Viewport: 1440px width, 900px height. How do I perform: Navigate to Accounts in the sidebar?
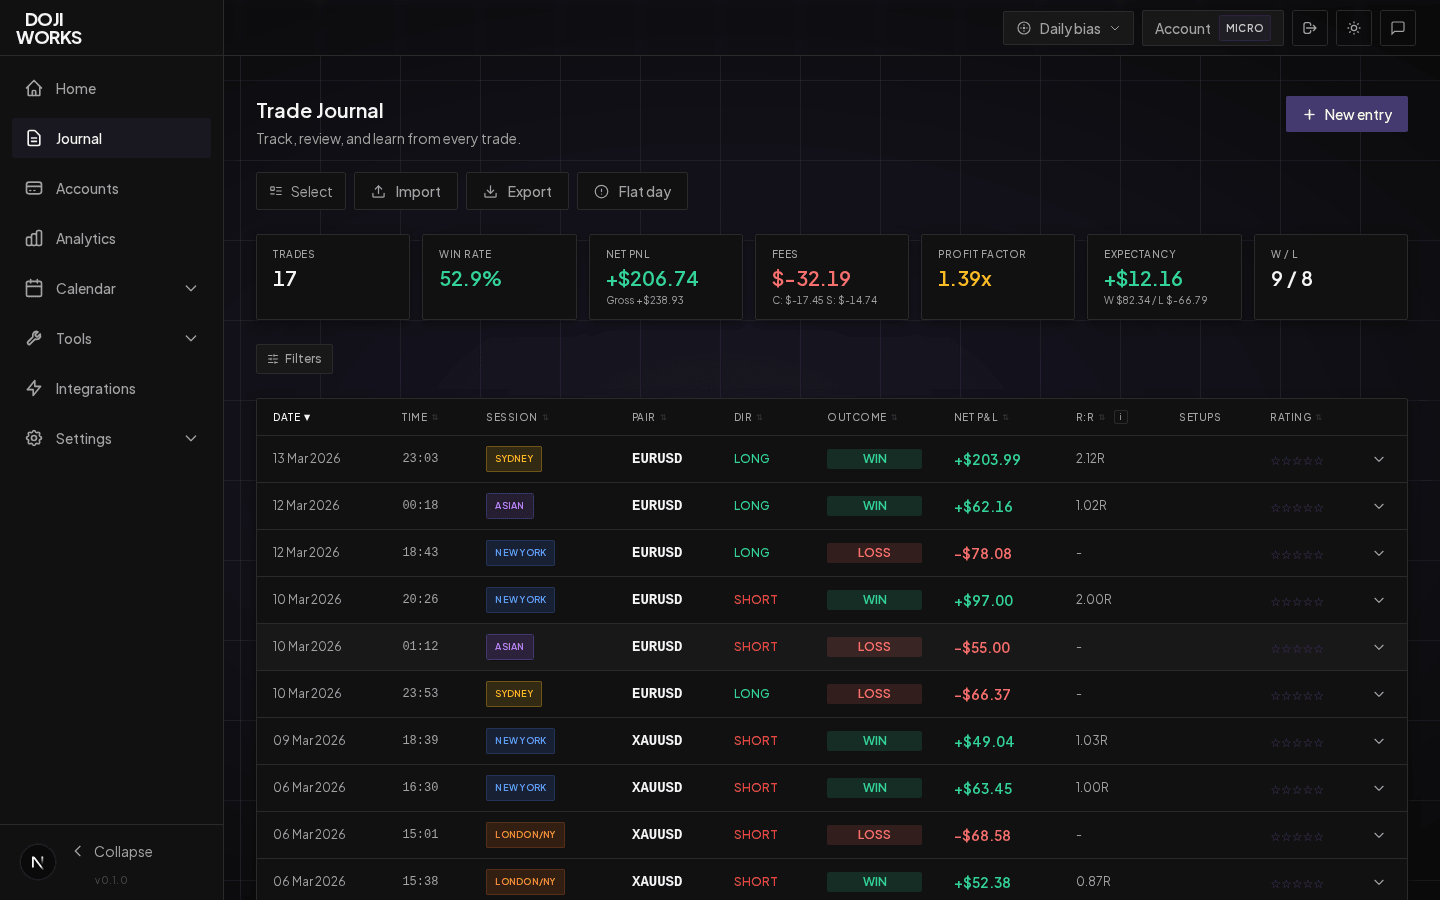tap(87, 188)
